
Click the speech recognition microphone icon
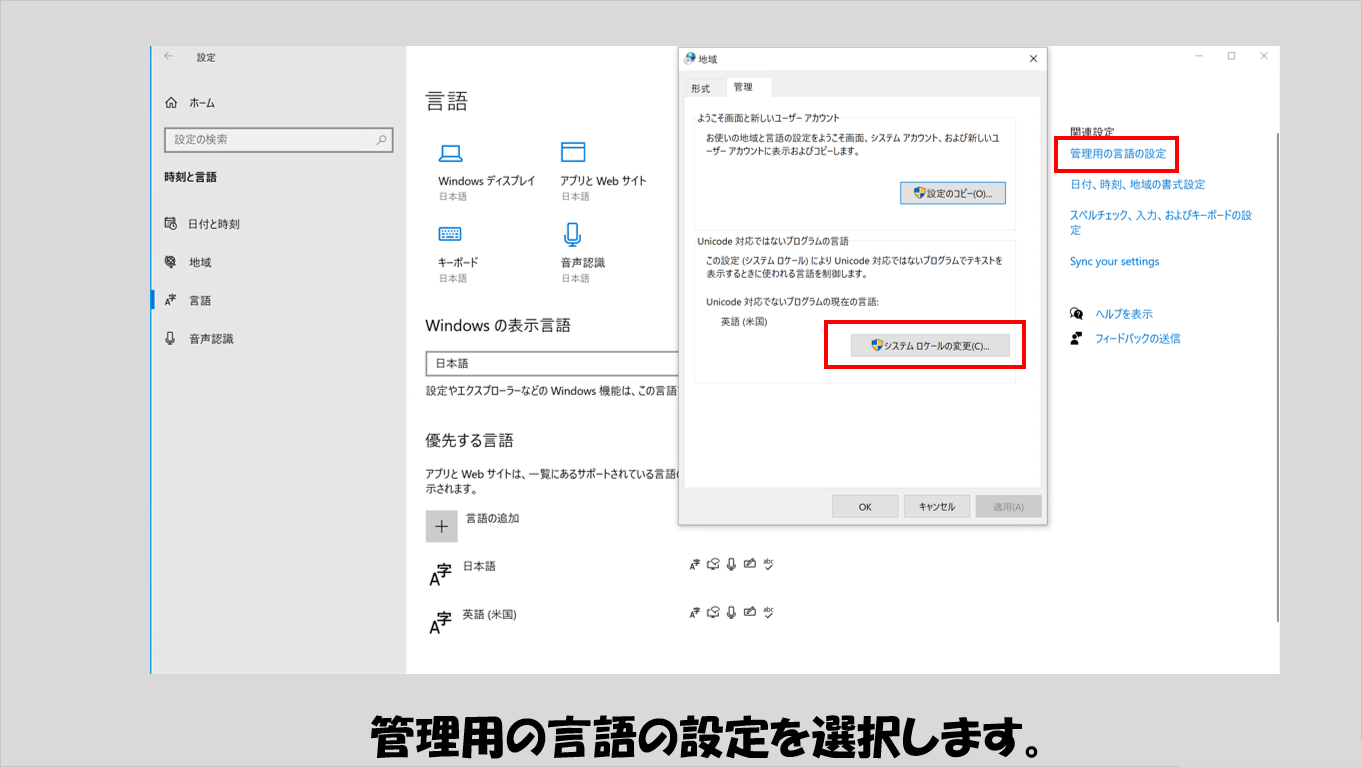[572, 234]
